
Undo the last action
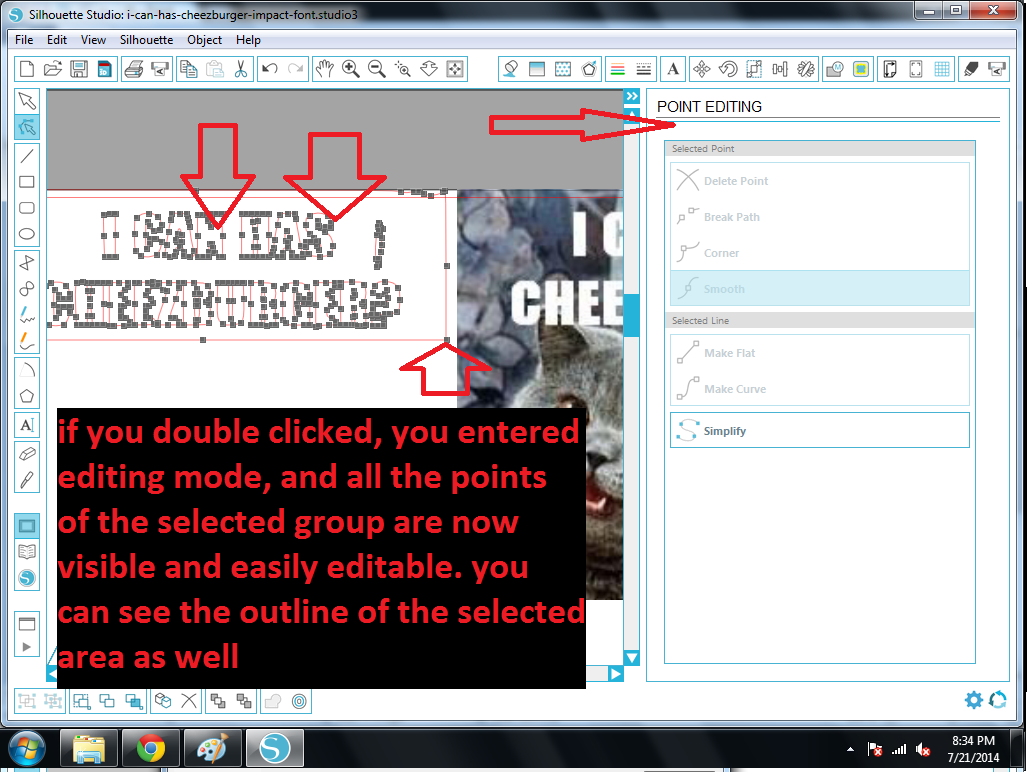tap(270, 69)
